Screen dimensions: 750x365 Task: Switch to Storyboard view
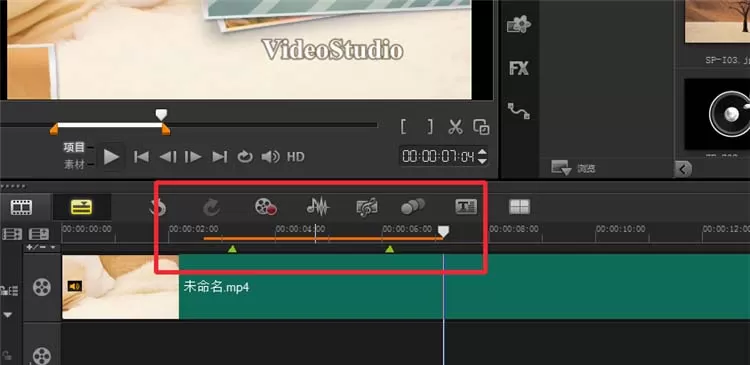click(x=22, y=207)
